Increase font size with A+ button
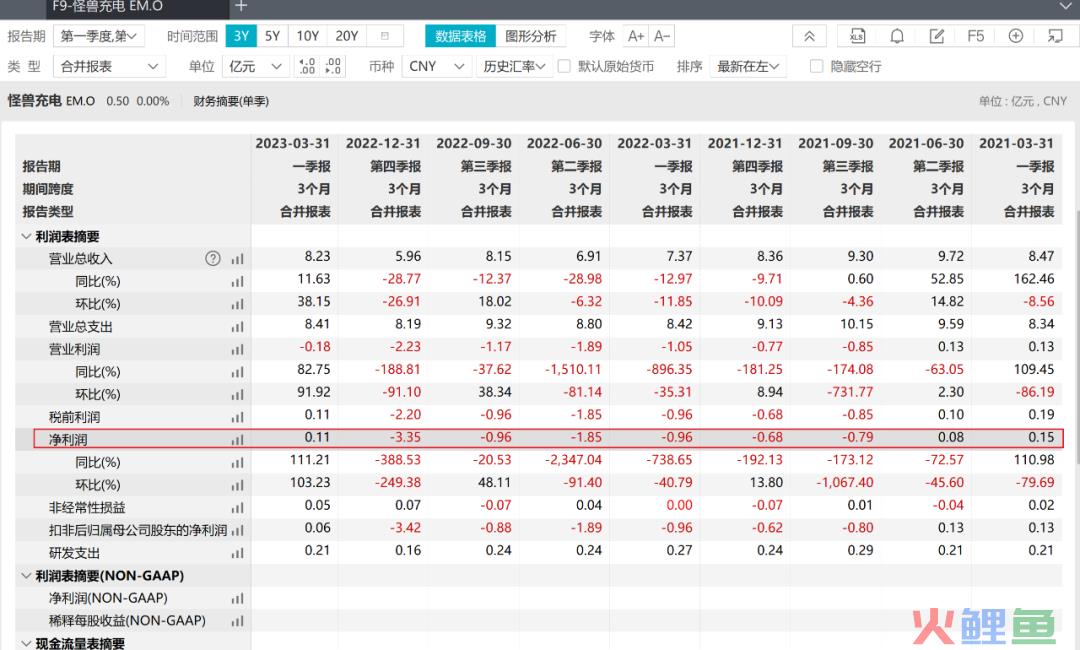The width and height of the screenshot is (1080, 650). tap(636, 36)
